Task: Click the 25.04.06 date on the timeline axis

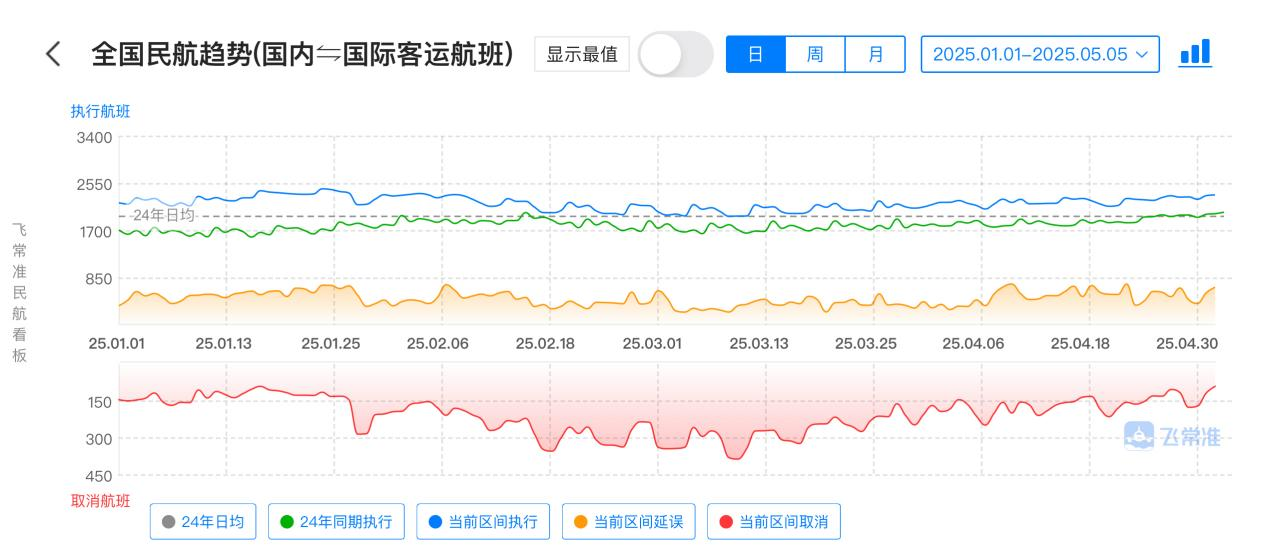Action: [x=973, y=343]
